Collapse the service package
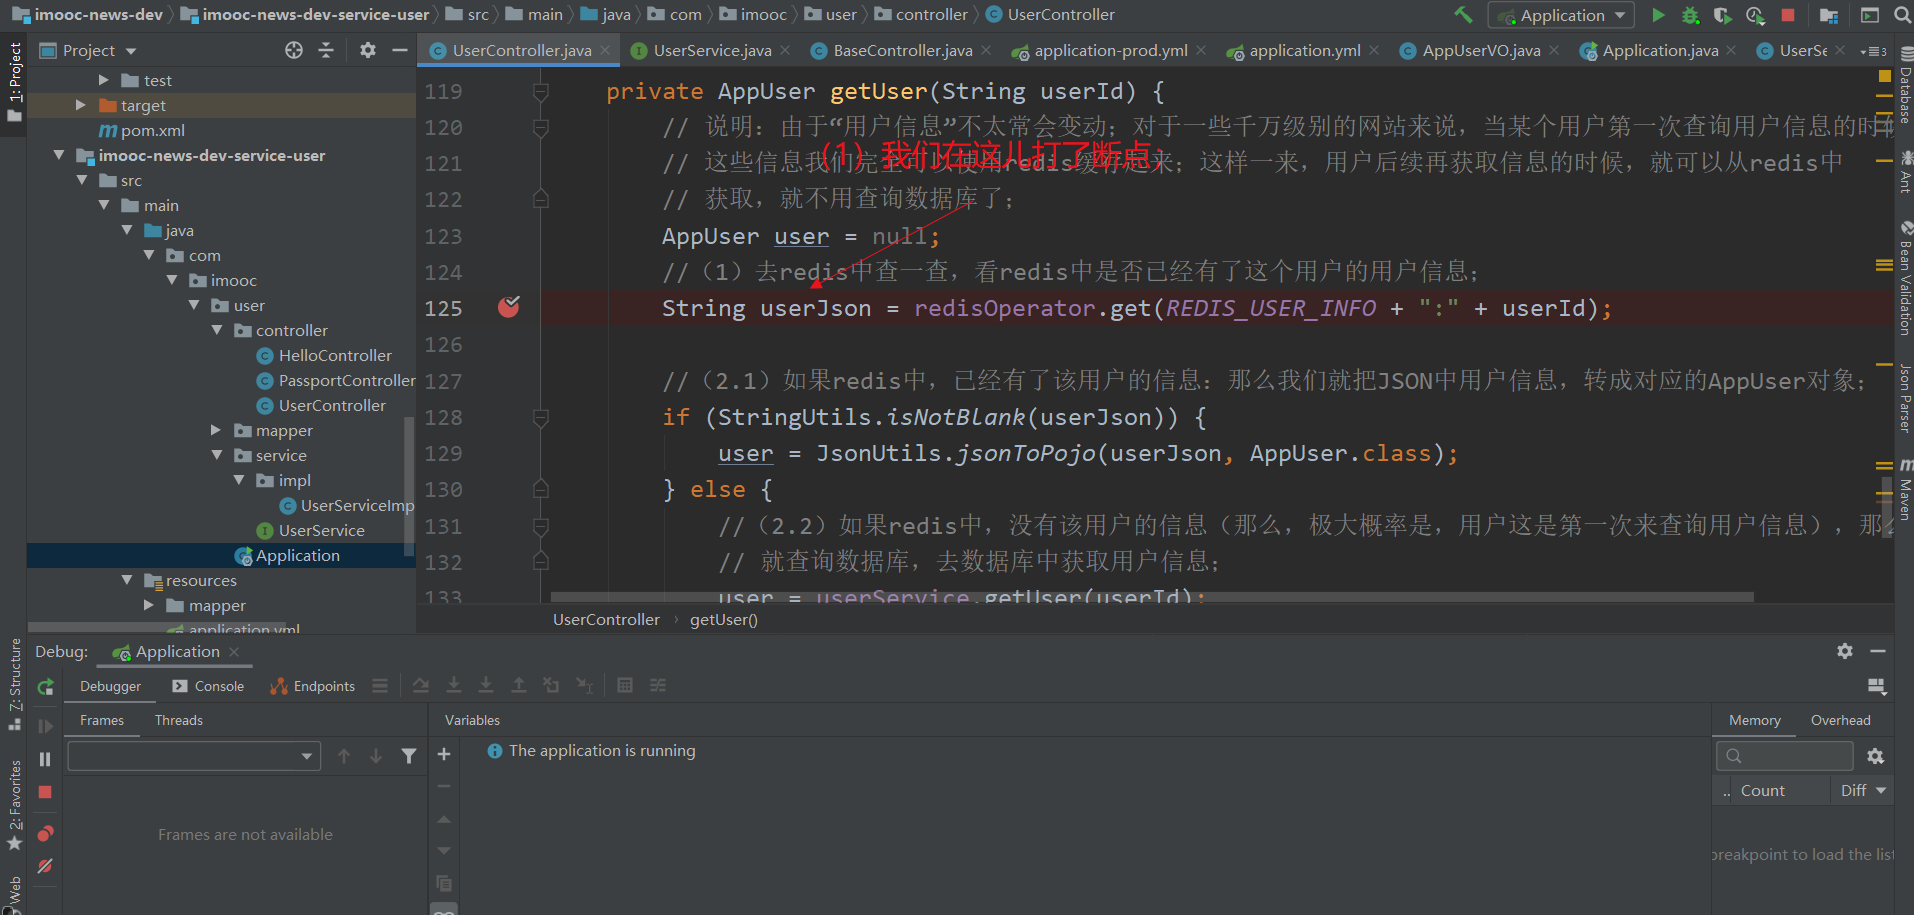The image size is (1914, 915). point(216,455)
